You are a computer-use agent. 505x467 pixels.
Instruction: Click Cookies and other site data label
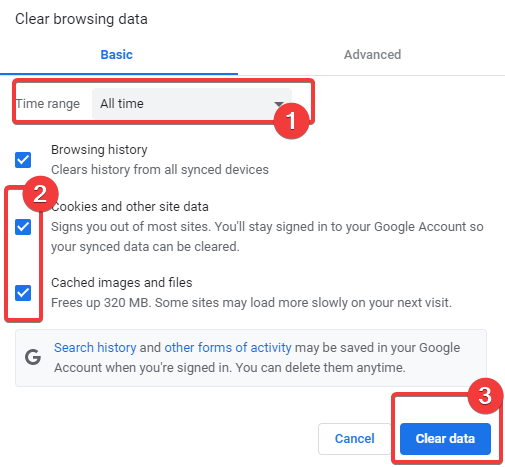(x=130, y=207)
